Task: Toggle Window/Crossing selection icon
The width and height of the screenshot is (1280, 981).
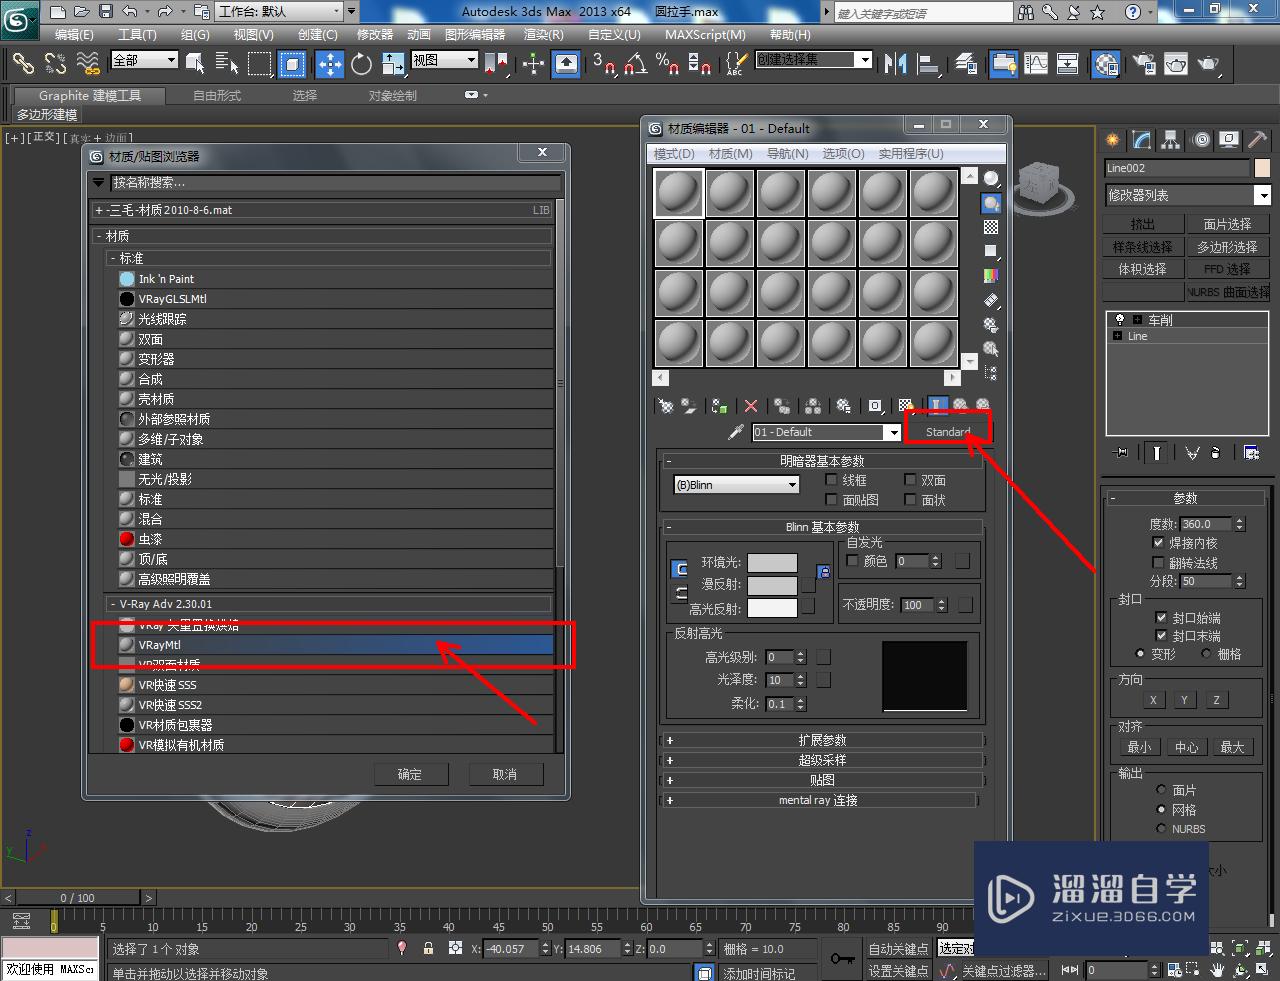Action: [292, 65]
